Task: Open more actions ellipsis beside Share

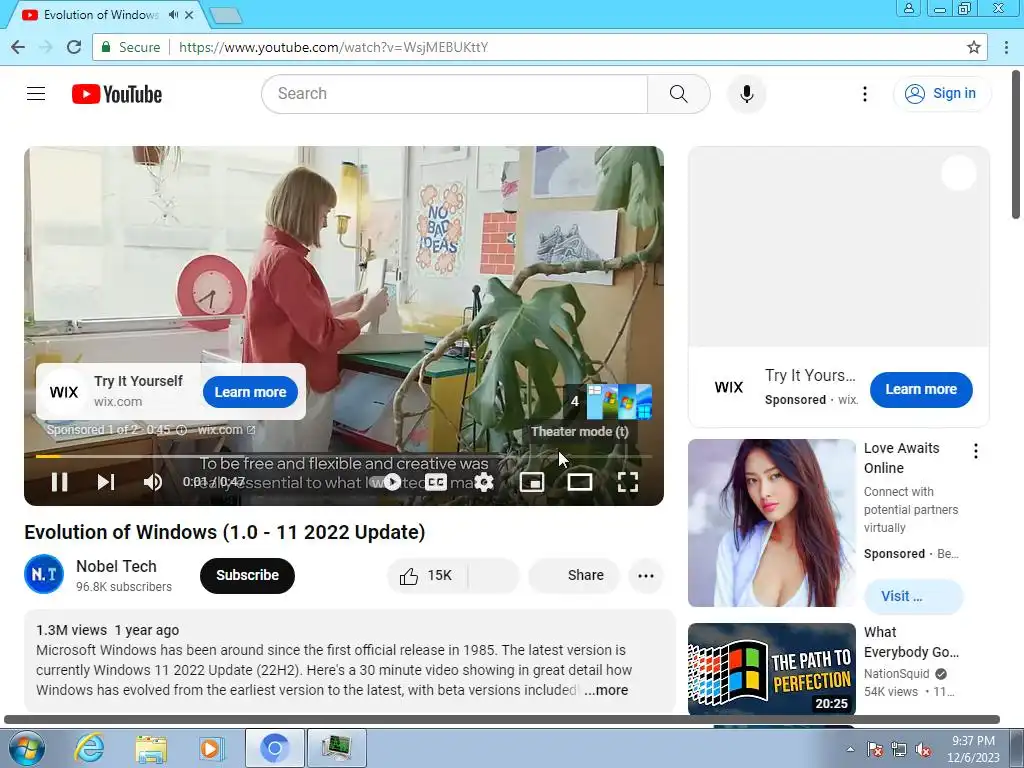Action: pos(646,575)
